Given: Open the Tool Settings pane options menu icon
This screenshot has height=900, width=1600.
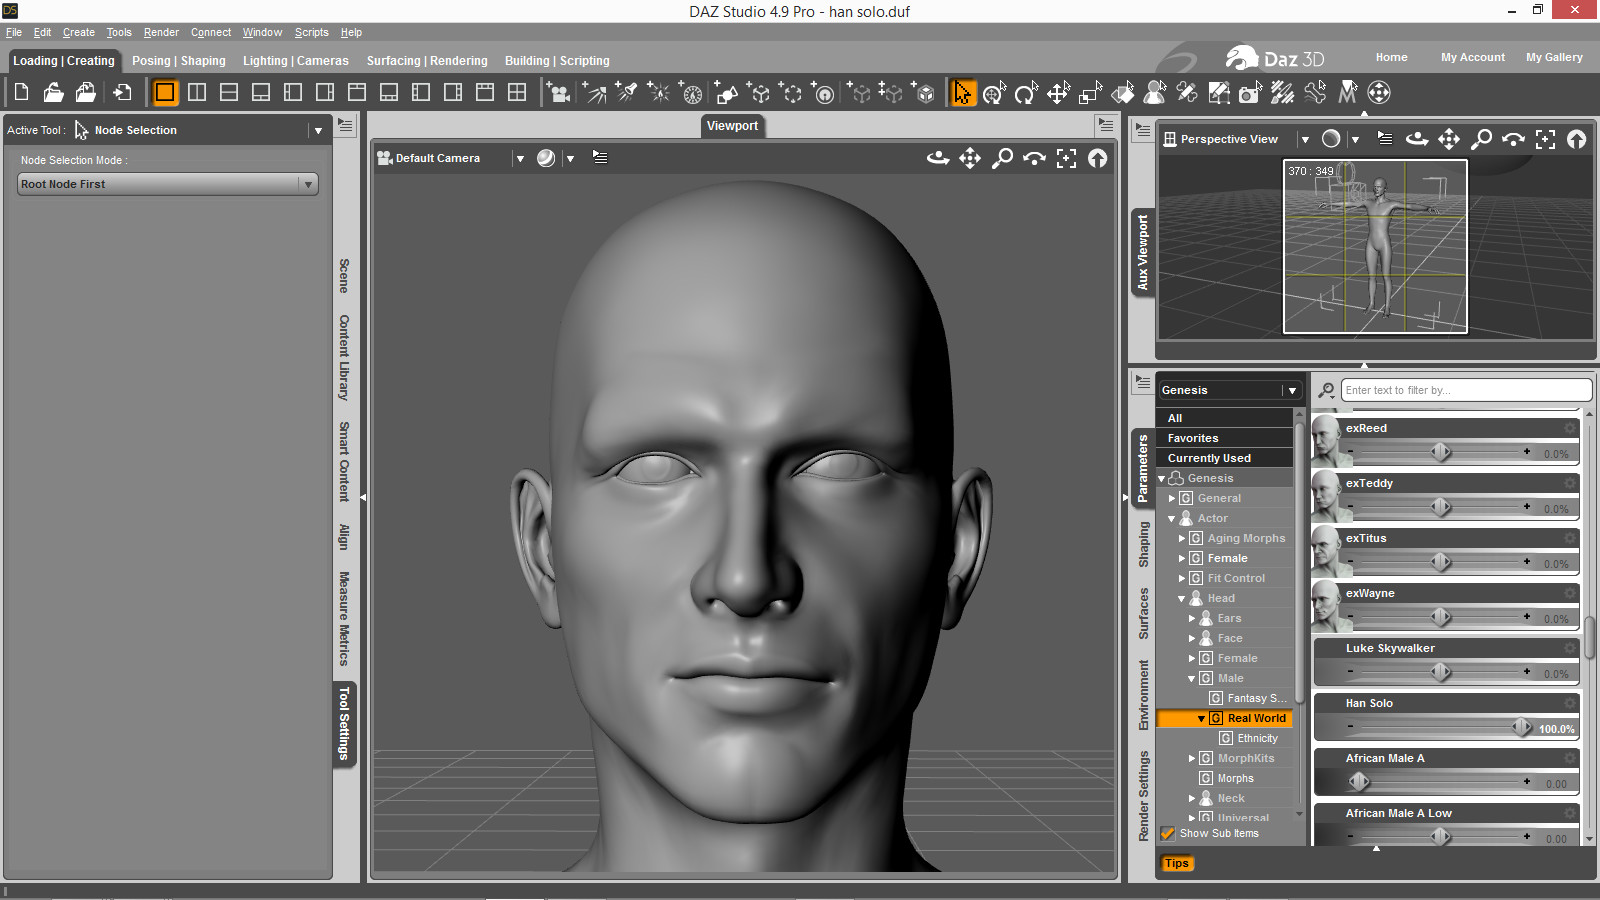Looking at the screenshot, I should pos(345,125).
